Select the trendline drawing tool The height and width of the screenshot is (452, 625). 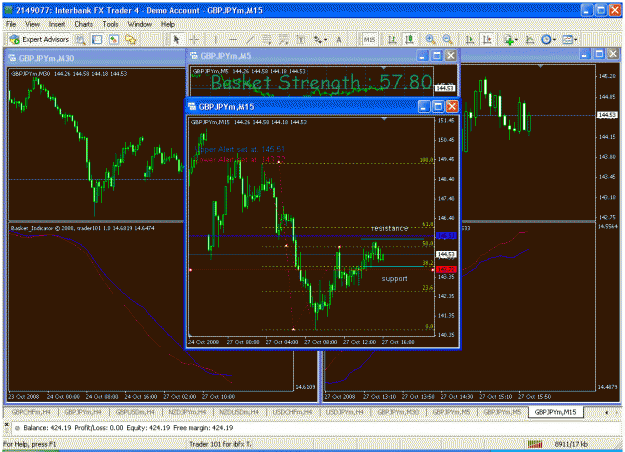click(250, 39)
